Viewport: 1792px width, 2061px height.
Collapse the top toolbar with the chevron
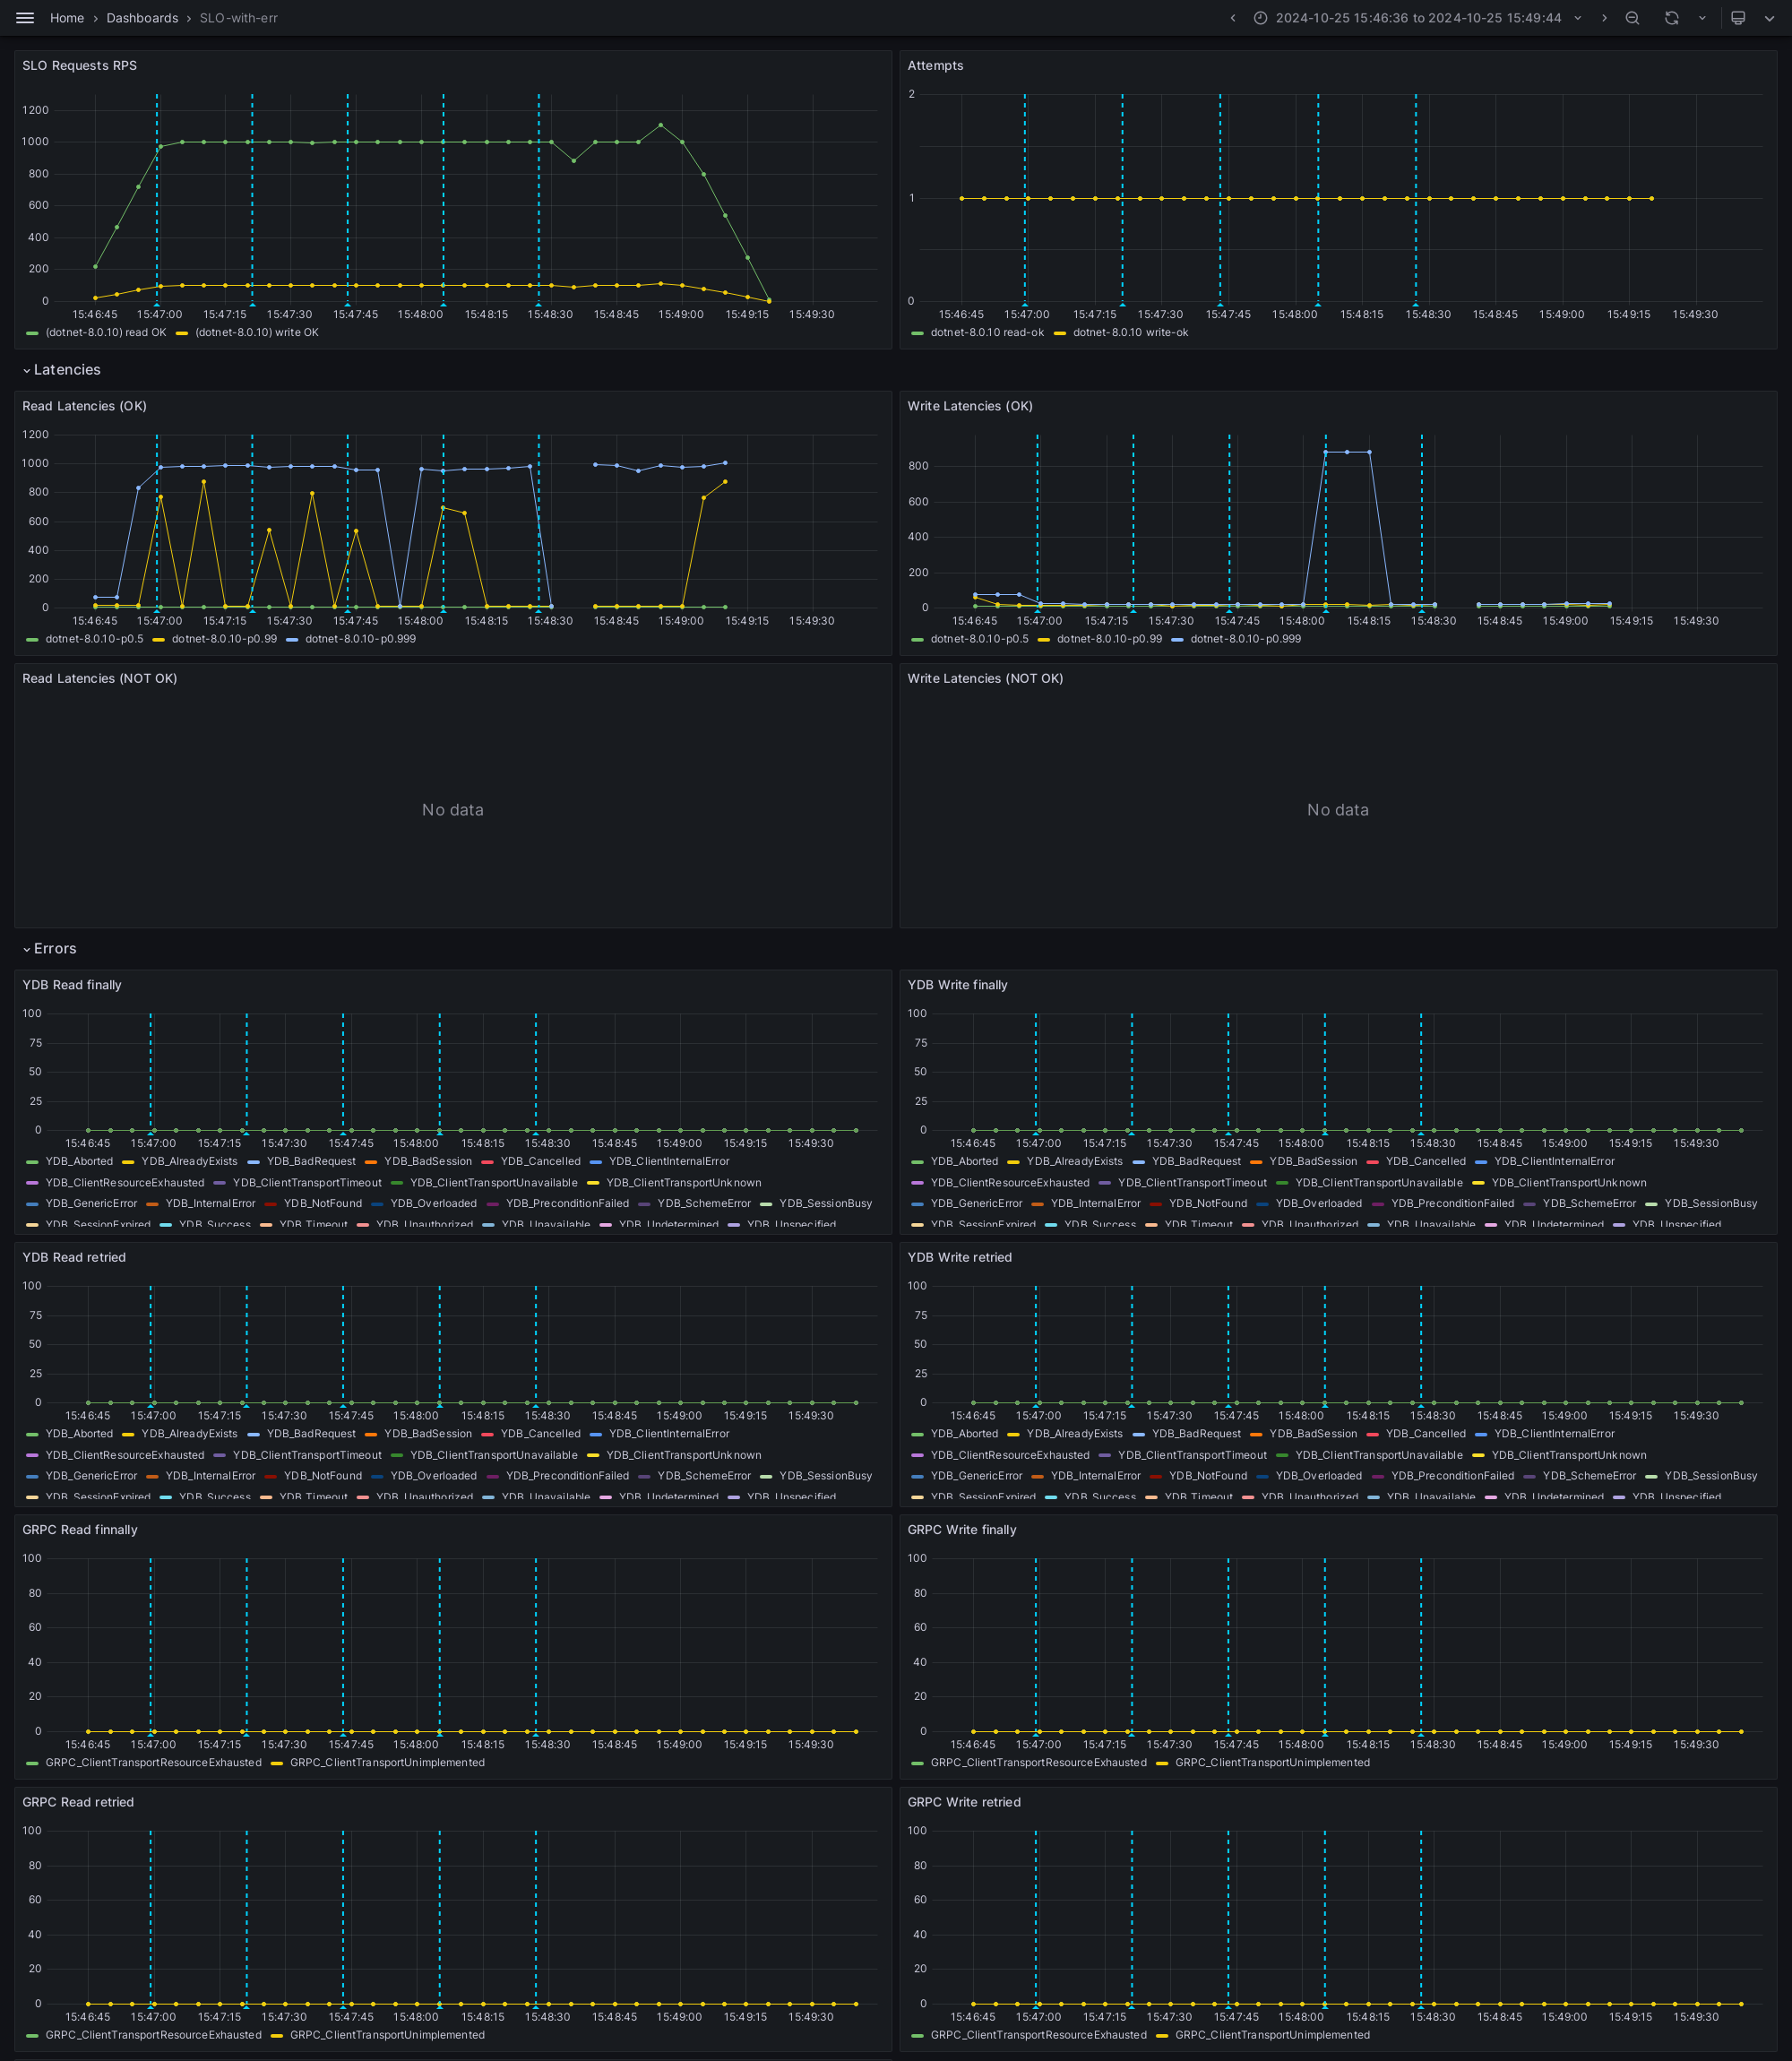(x=1769, y=18)
